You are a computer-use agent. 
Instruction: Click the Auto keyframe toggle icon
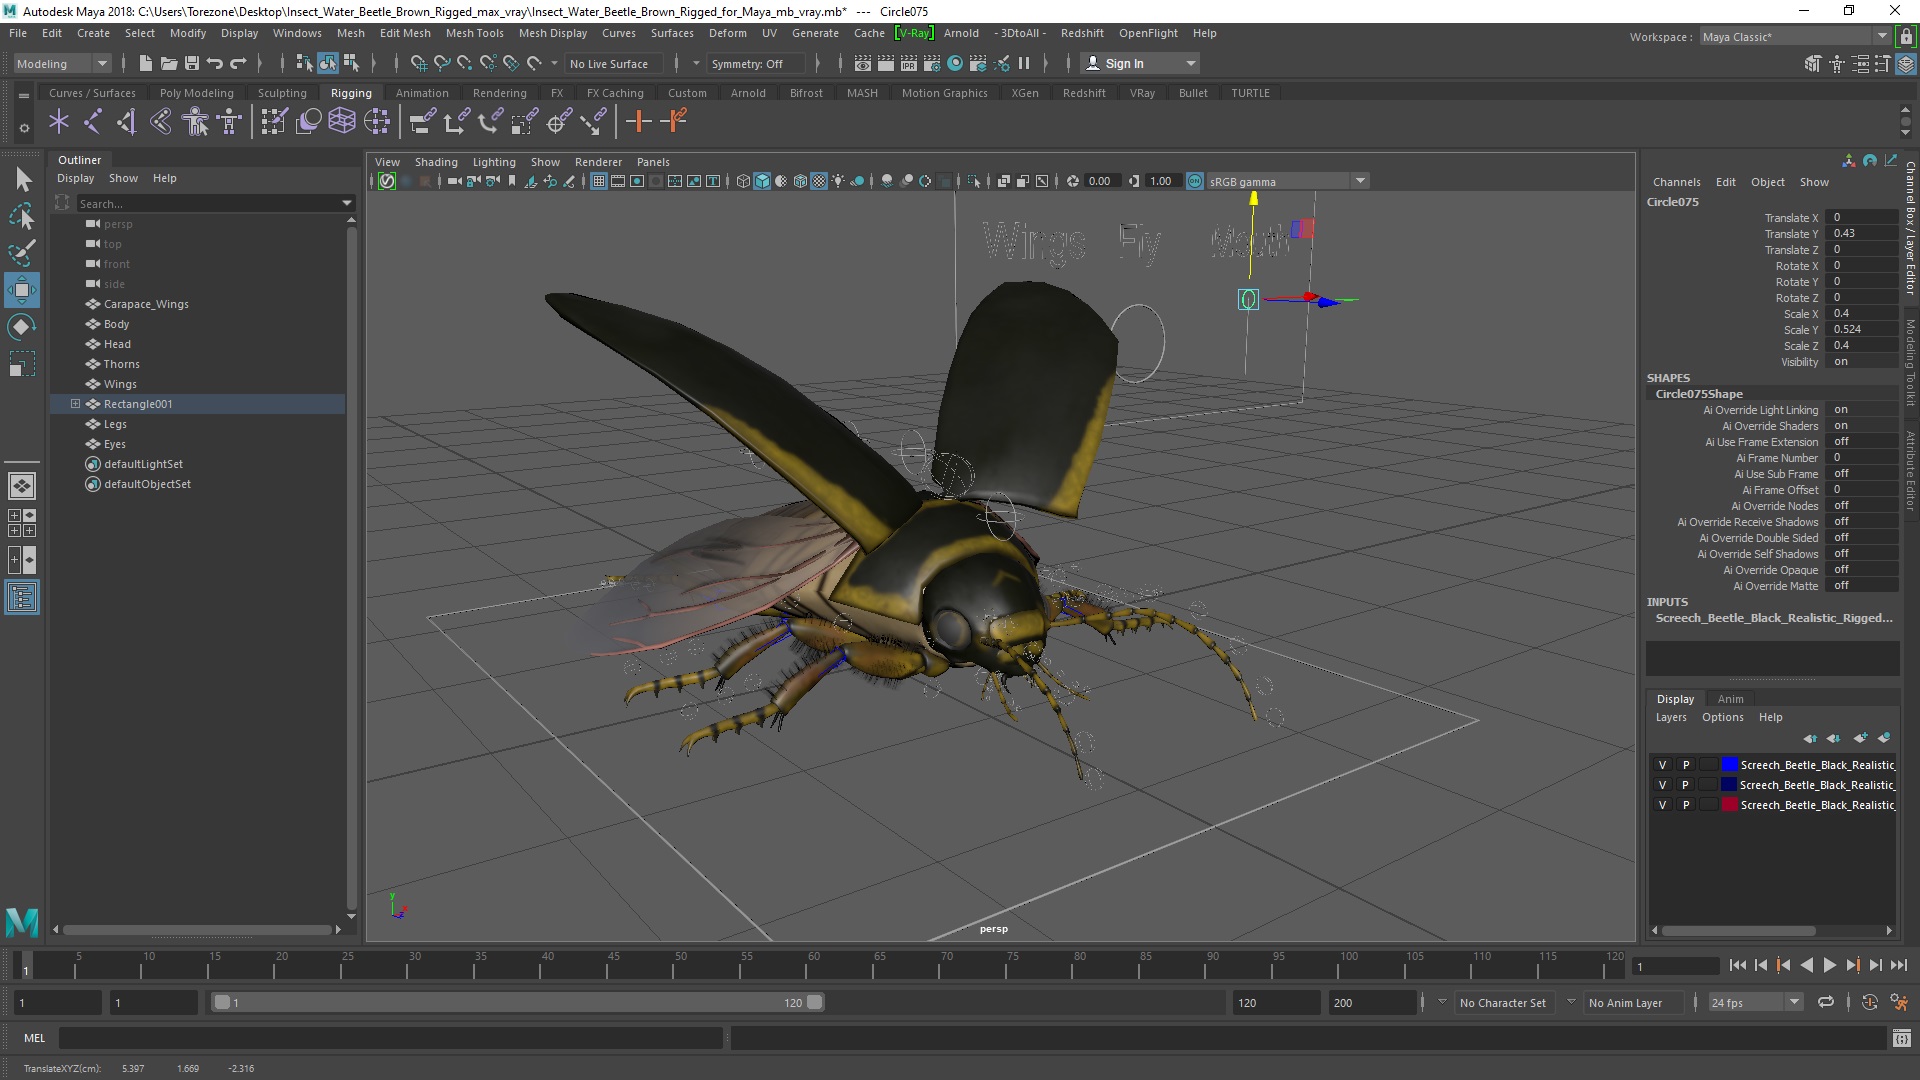(x=1870, y=1002)
